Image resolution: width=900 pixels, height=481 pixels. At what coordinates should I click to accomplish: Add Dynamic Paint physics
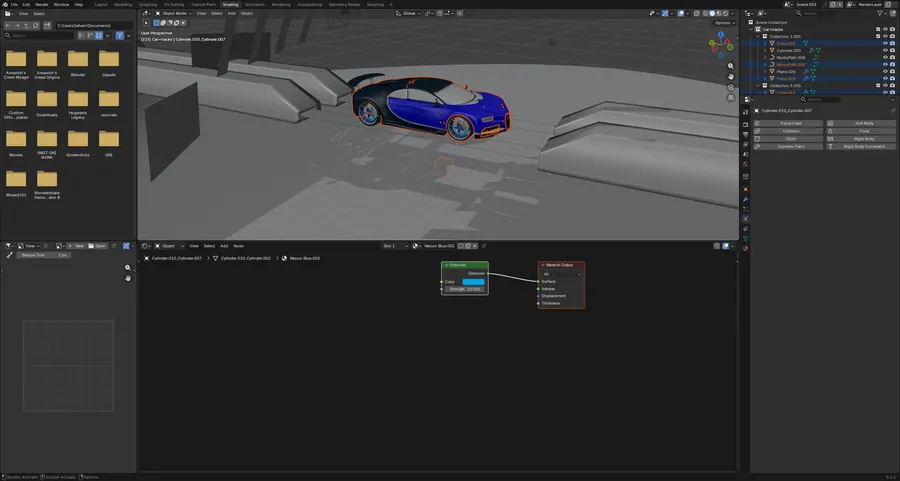click(788, 146)
